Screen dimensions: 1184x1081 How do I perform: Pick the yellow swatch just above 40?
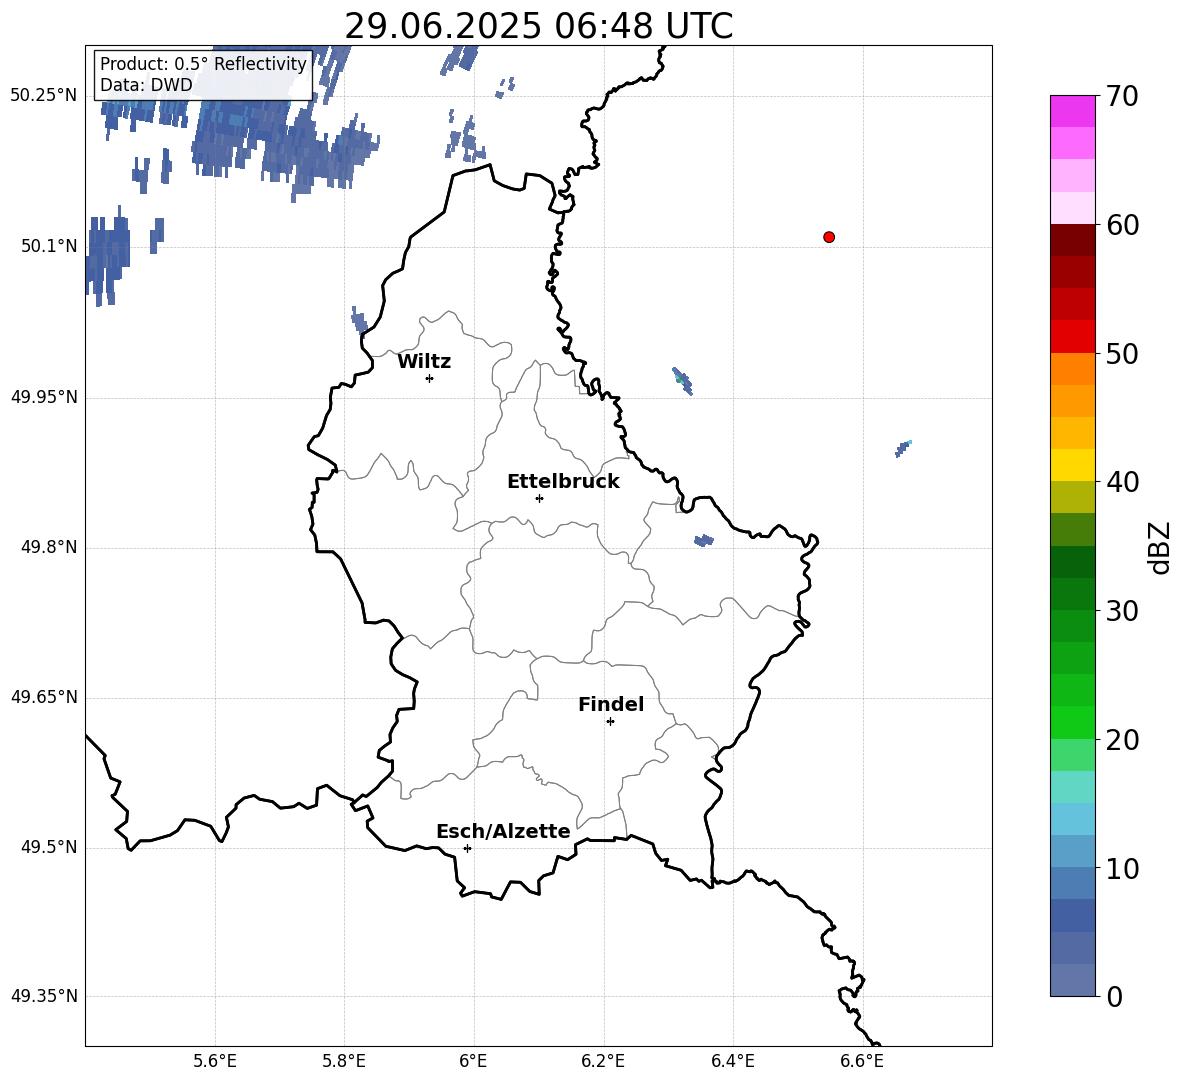(x=1073, y=465)
